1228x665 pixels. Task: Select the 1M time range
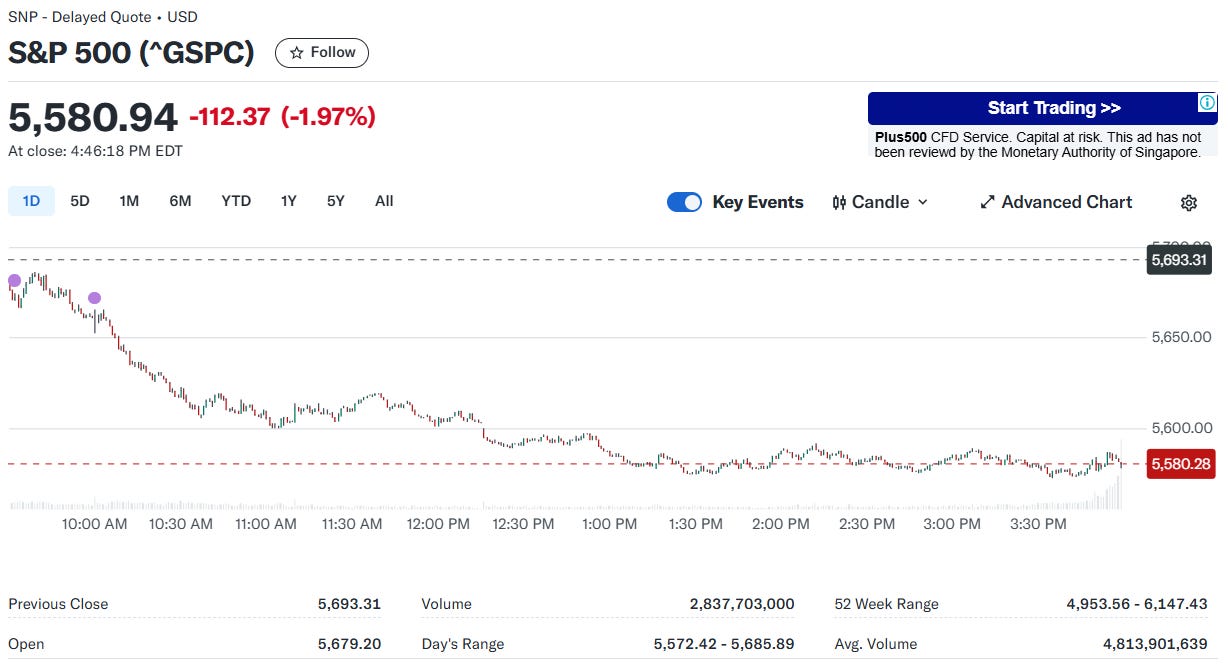click(x=129, y=201)
